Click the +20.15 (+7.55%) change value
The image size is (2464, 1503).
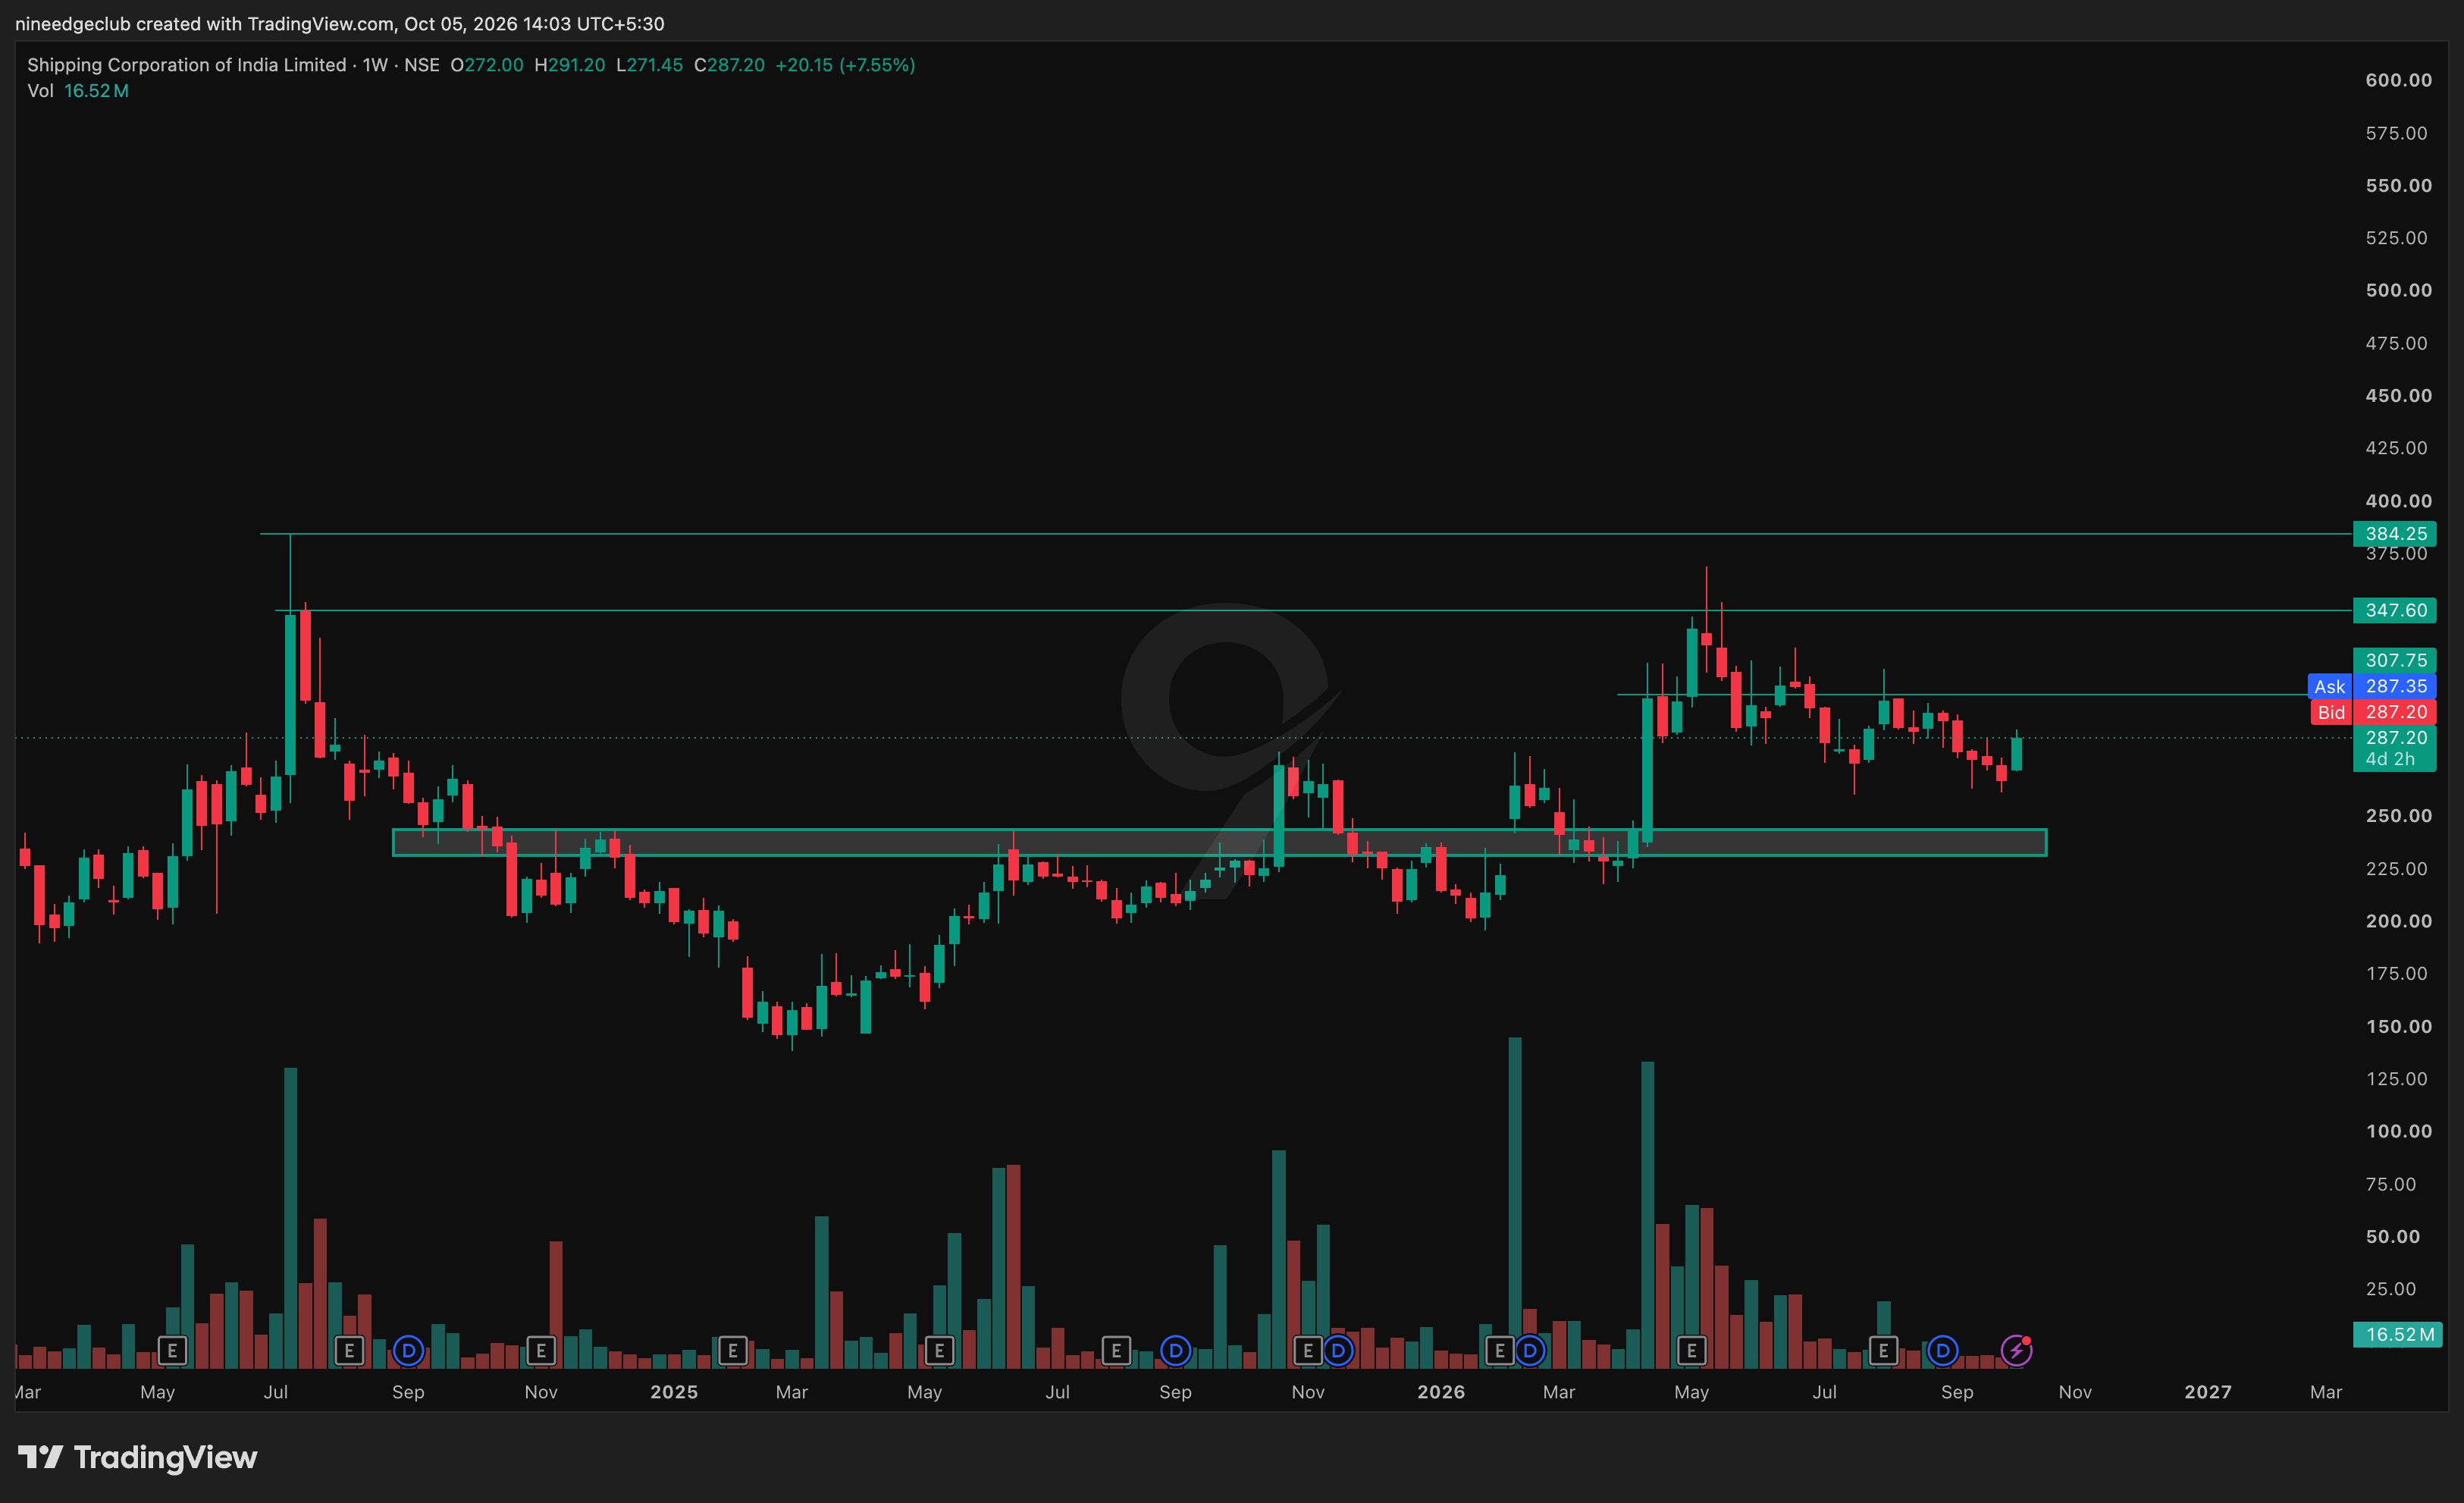(x=845, y=65)
